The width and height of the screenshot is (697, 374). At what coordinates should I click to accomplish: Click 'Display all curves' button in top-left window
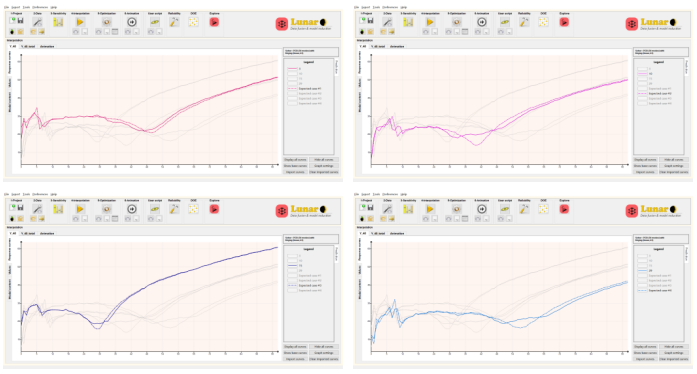[x=295, y=160]
